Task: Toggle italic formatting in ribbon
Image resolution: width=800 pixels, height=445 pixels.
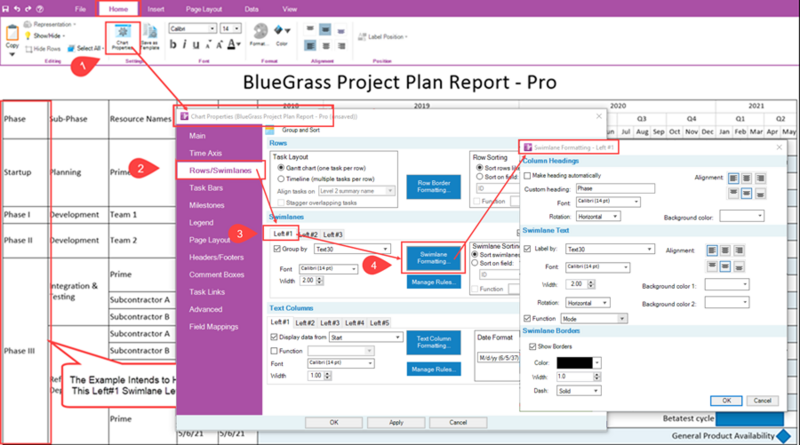Action: (185, 45)
